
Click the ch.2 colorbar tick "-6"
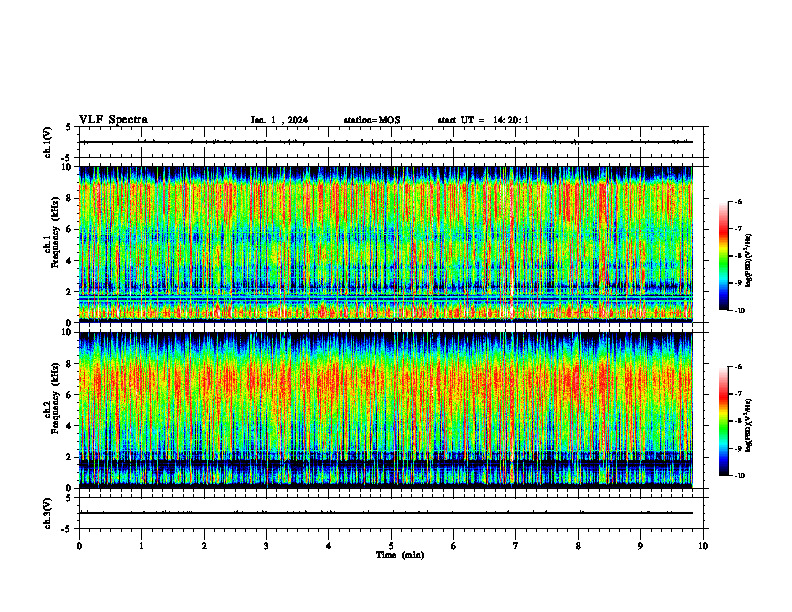pyautogui.click(x=738, y=367)
